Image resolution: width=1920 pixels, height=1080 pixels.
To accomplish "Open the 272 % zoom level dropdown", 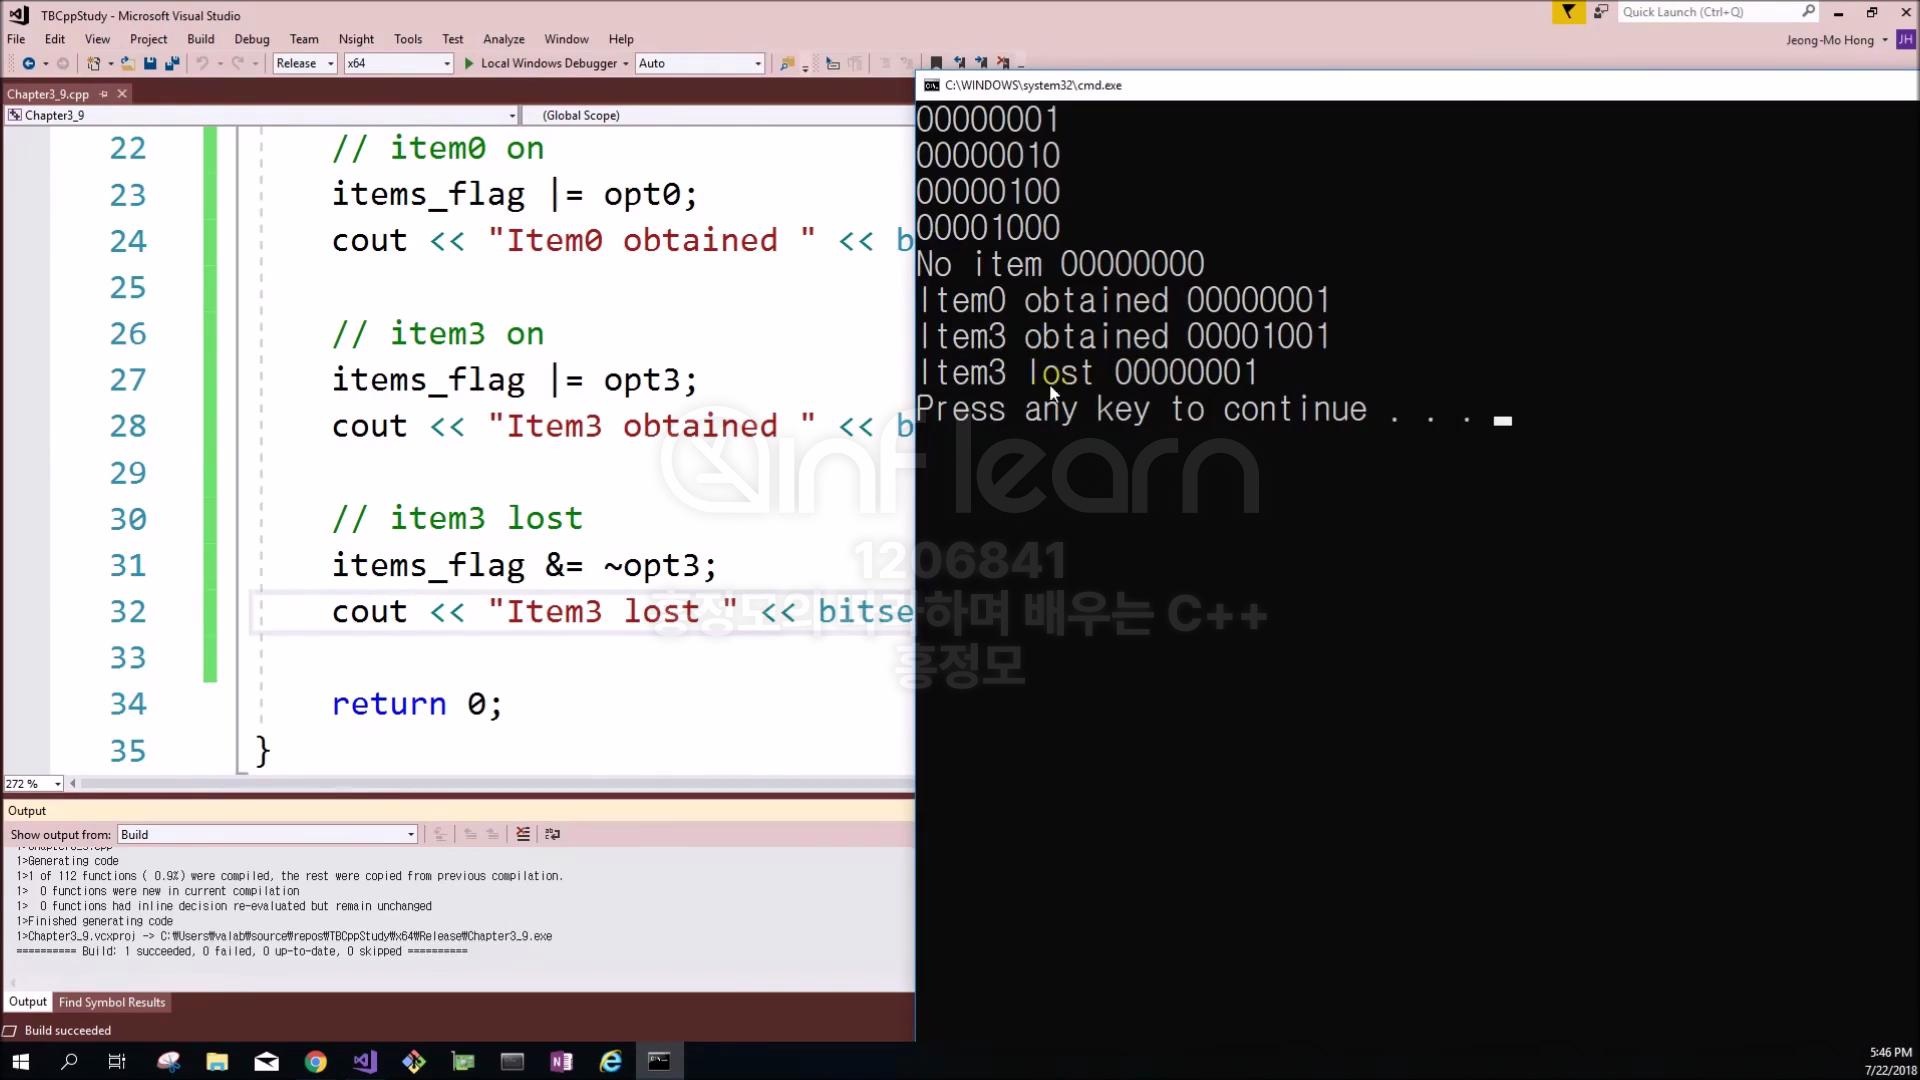I will pos(57,784).
